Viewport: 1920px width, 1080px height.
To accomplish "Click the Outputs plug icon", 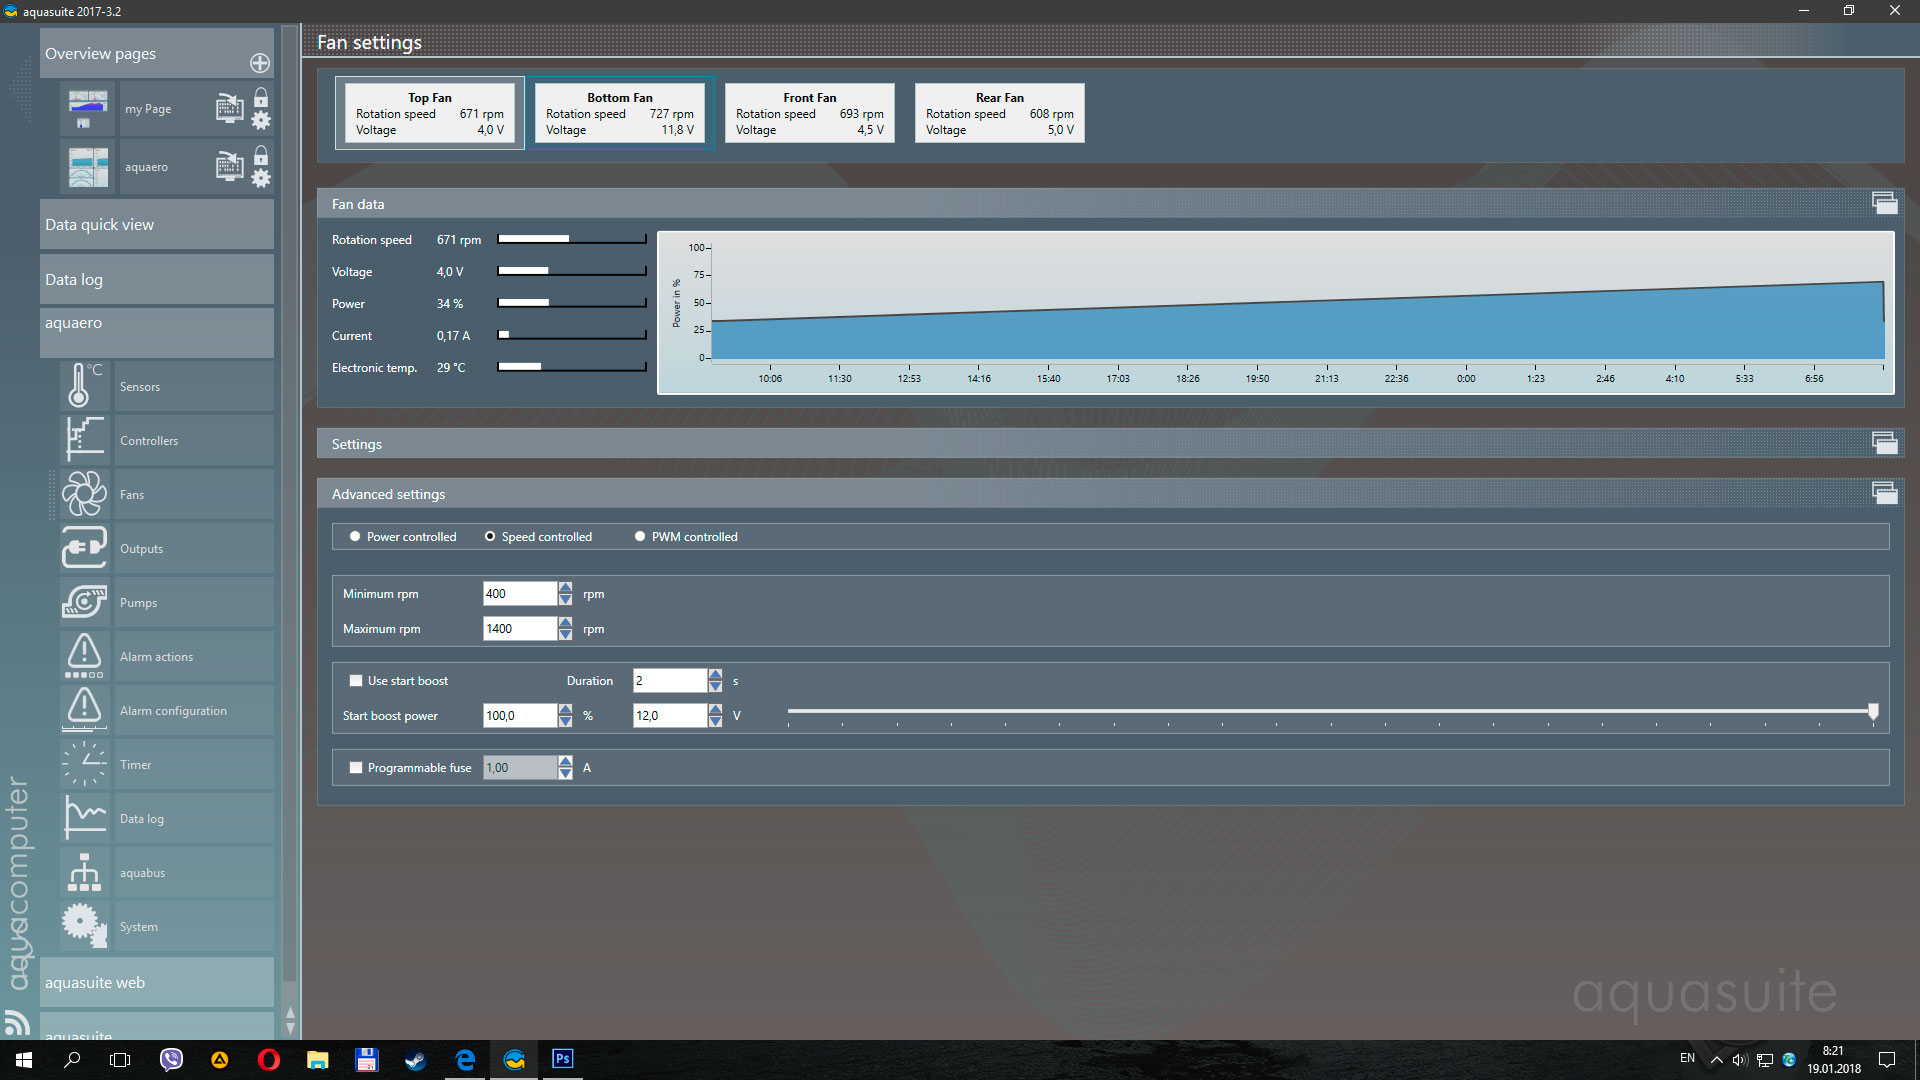I will tap(84, 548).
